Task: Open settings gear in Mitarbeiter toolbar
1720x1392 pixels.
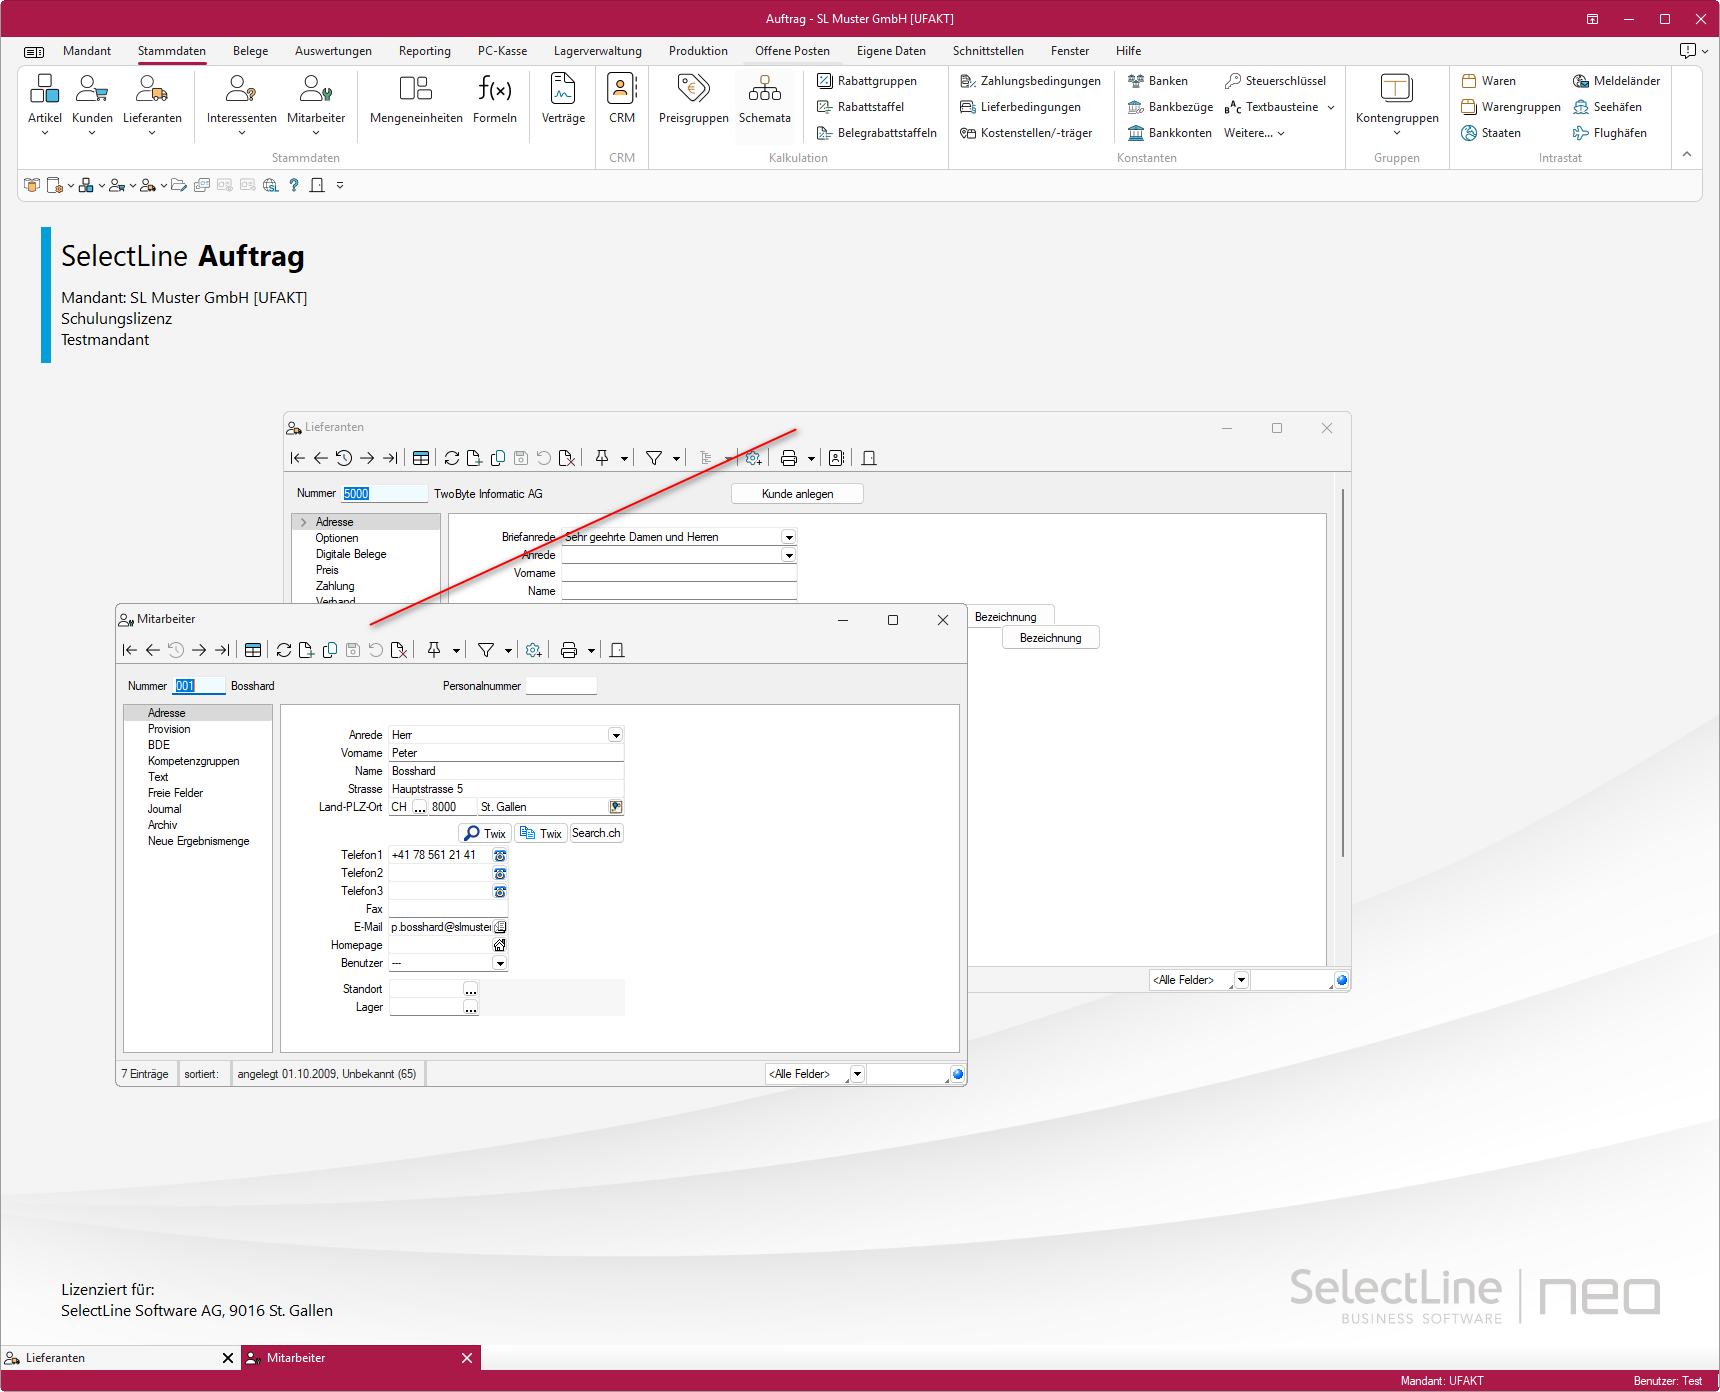Action: click(534, 650)
